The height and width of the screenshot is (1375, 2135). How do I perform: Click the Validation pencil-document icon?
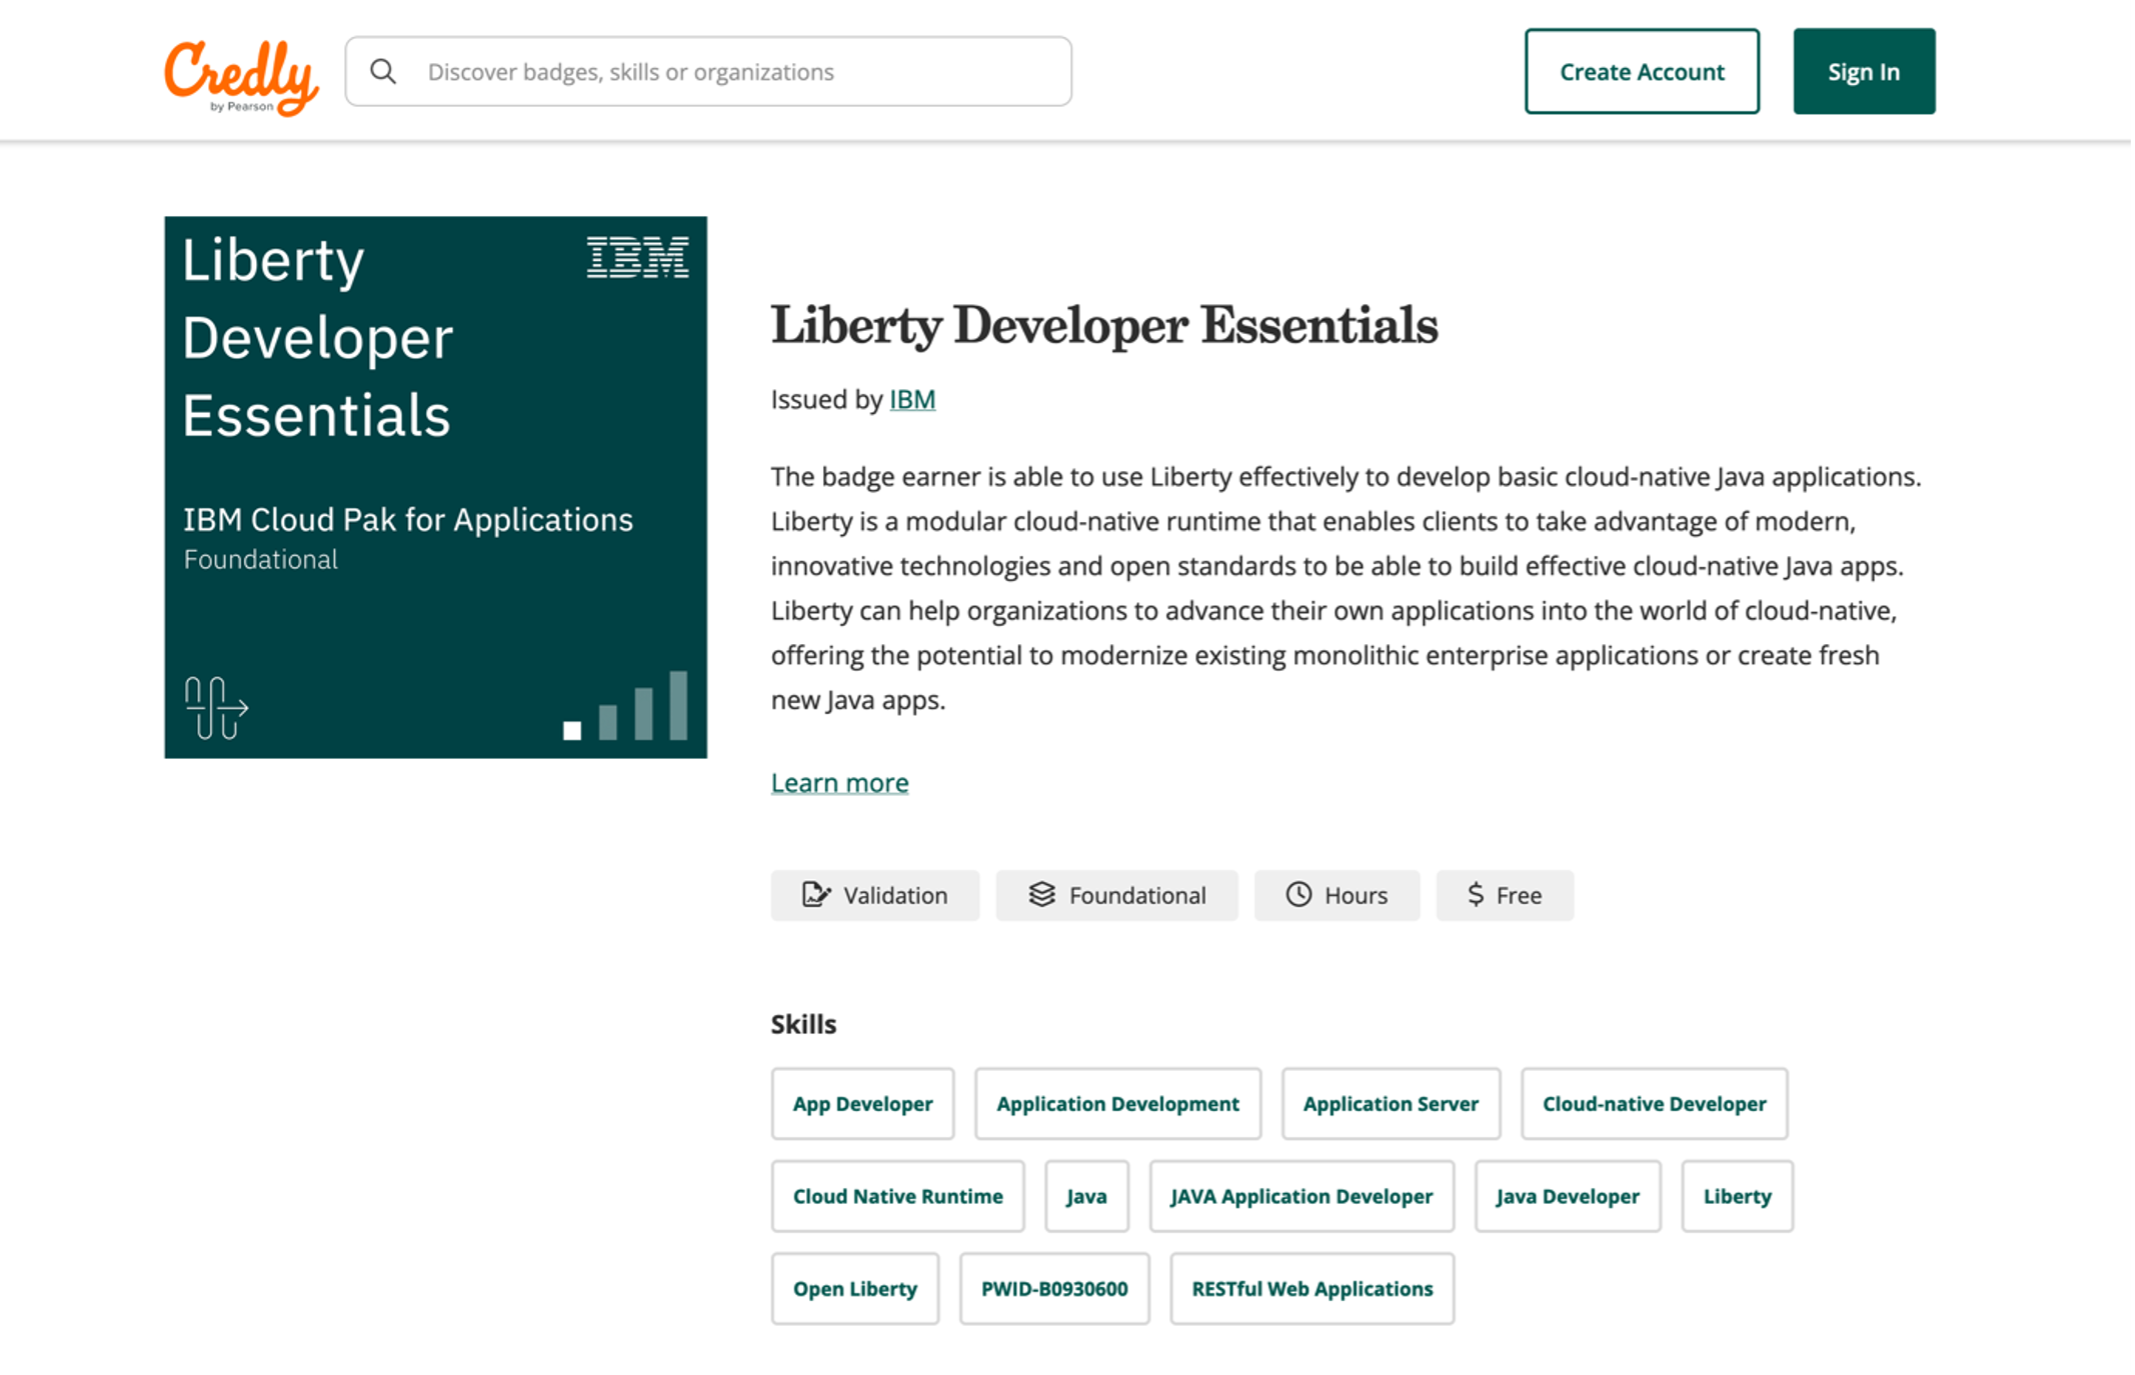point(815,894)
